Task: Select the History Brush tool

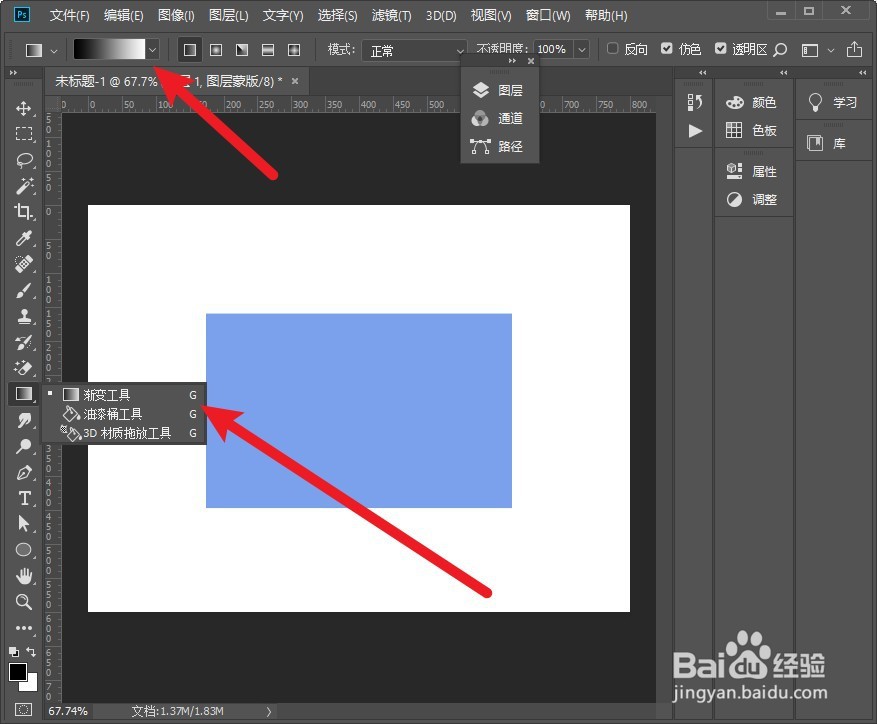Action: point(23,342)
